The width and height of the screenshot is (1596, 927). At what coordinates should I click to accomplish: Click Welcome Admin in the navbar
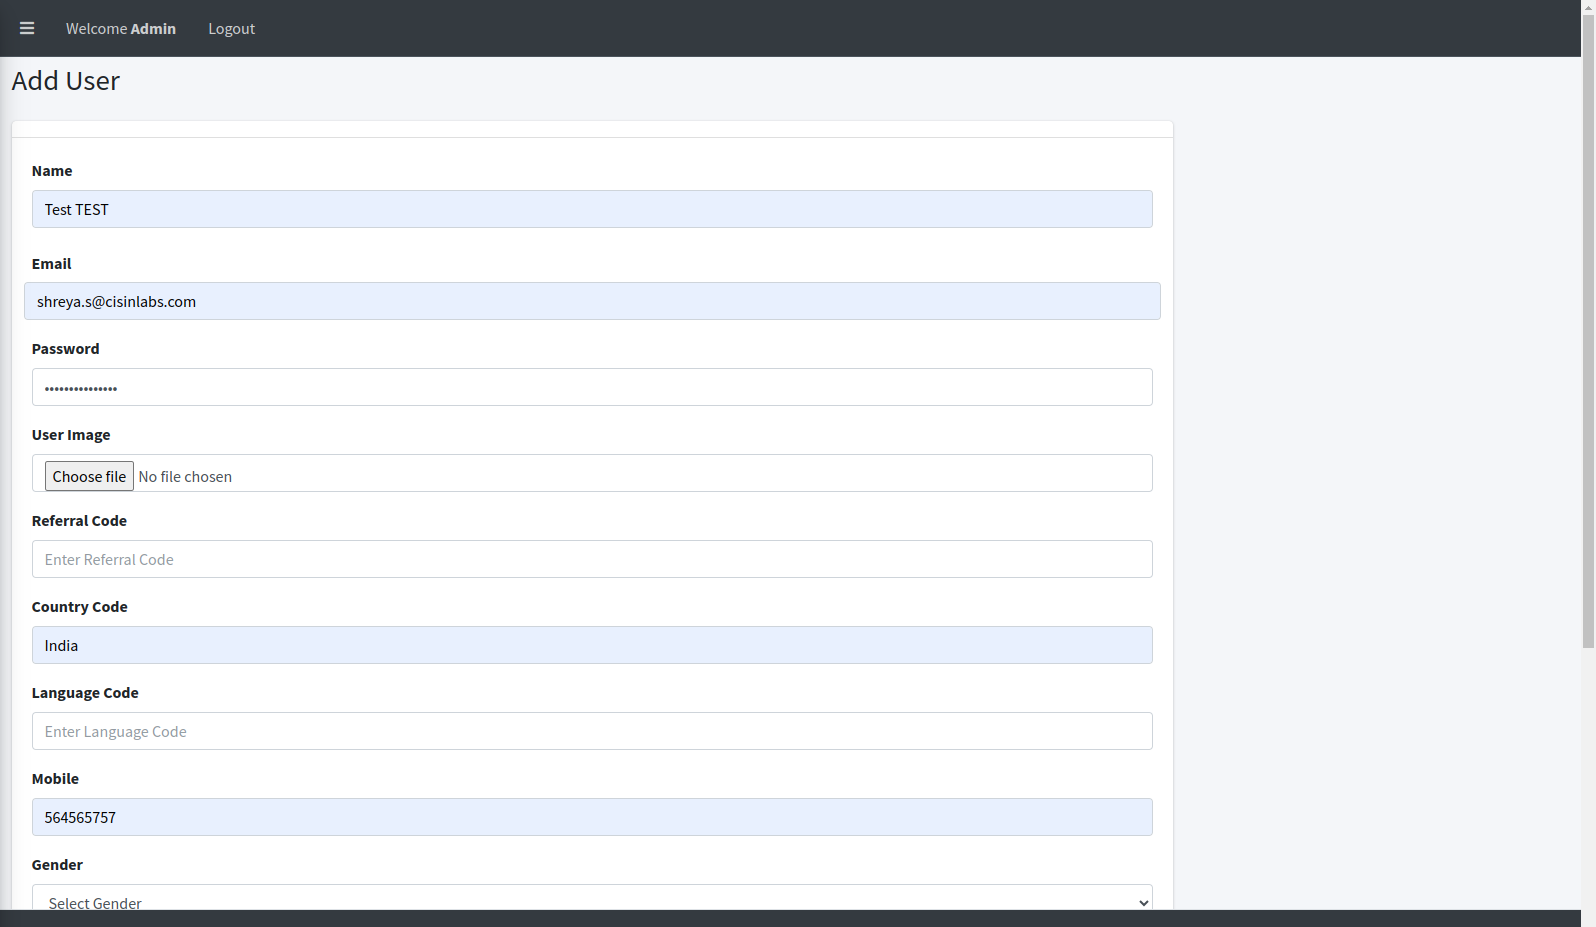[x=121, y=29]
